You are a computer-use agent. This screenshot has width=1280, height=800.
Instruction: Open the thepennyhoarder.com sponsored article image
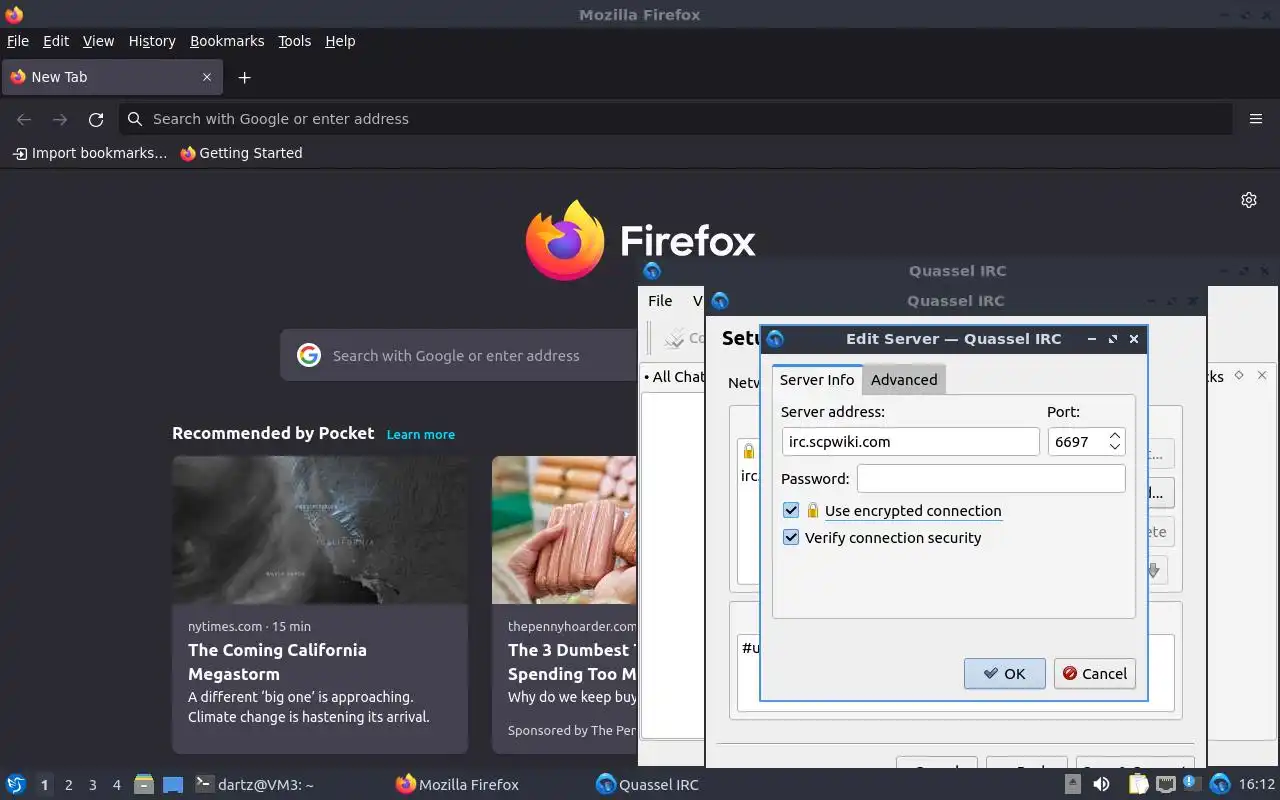(x=564, y=530)
